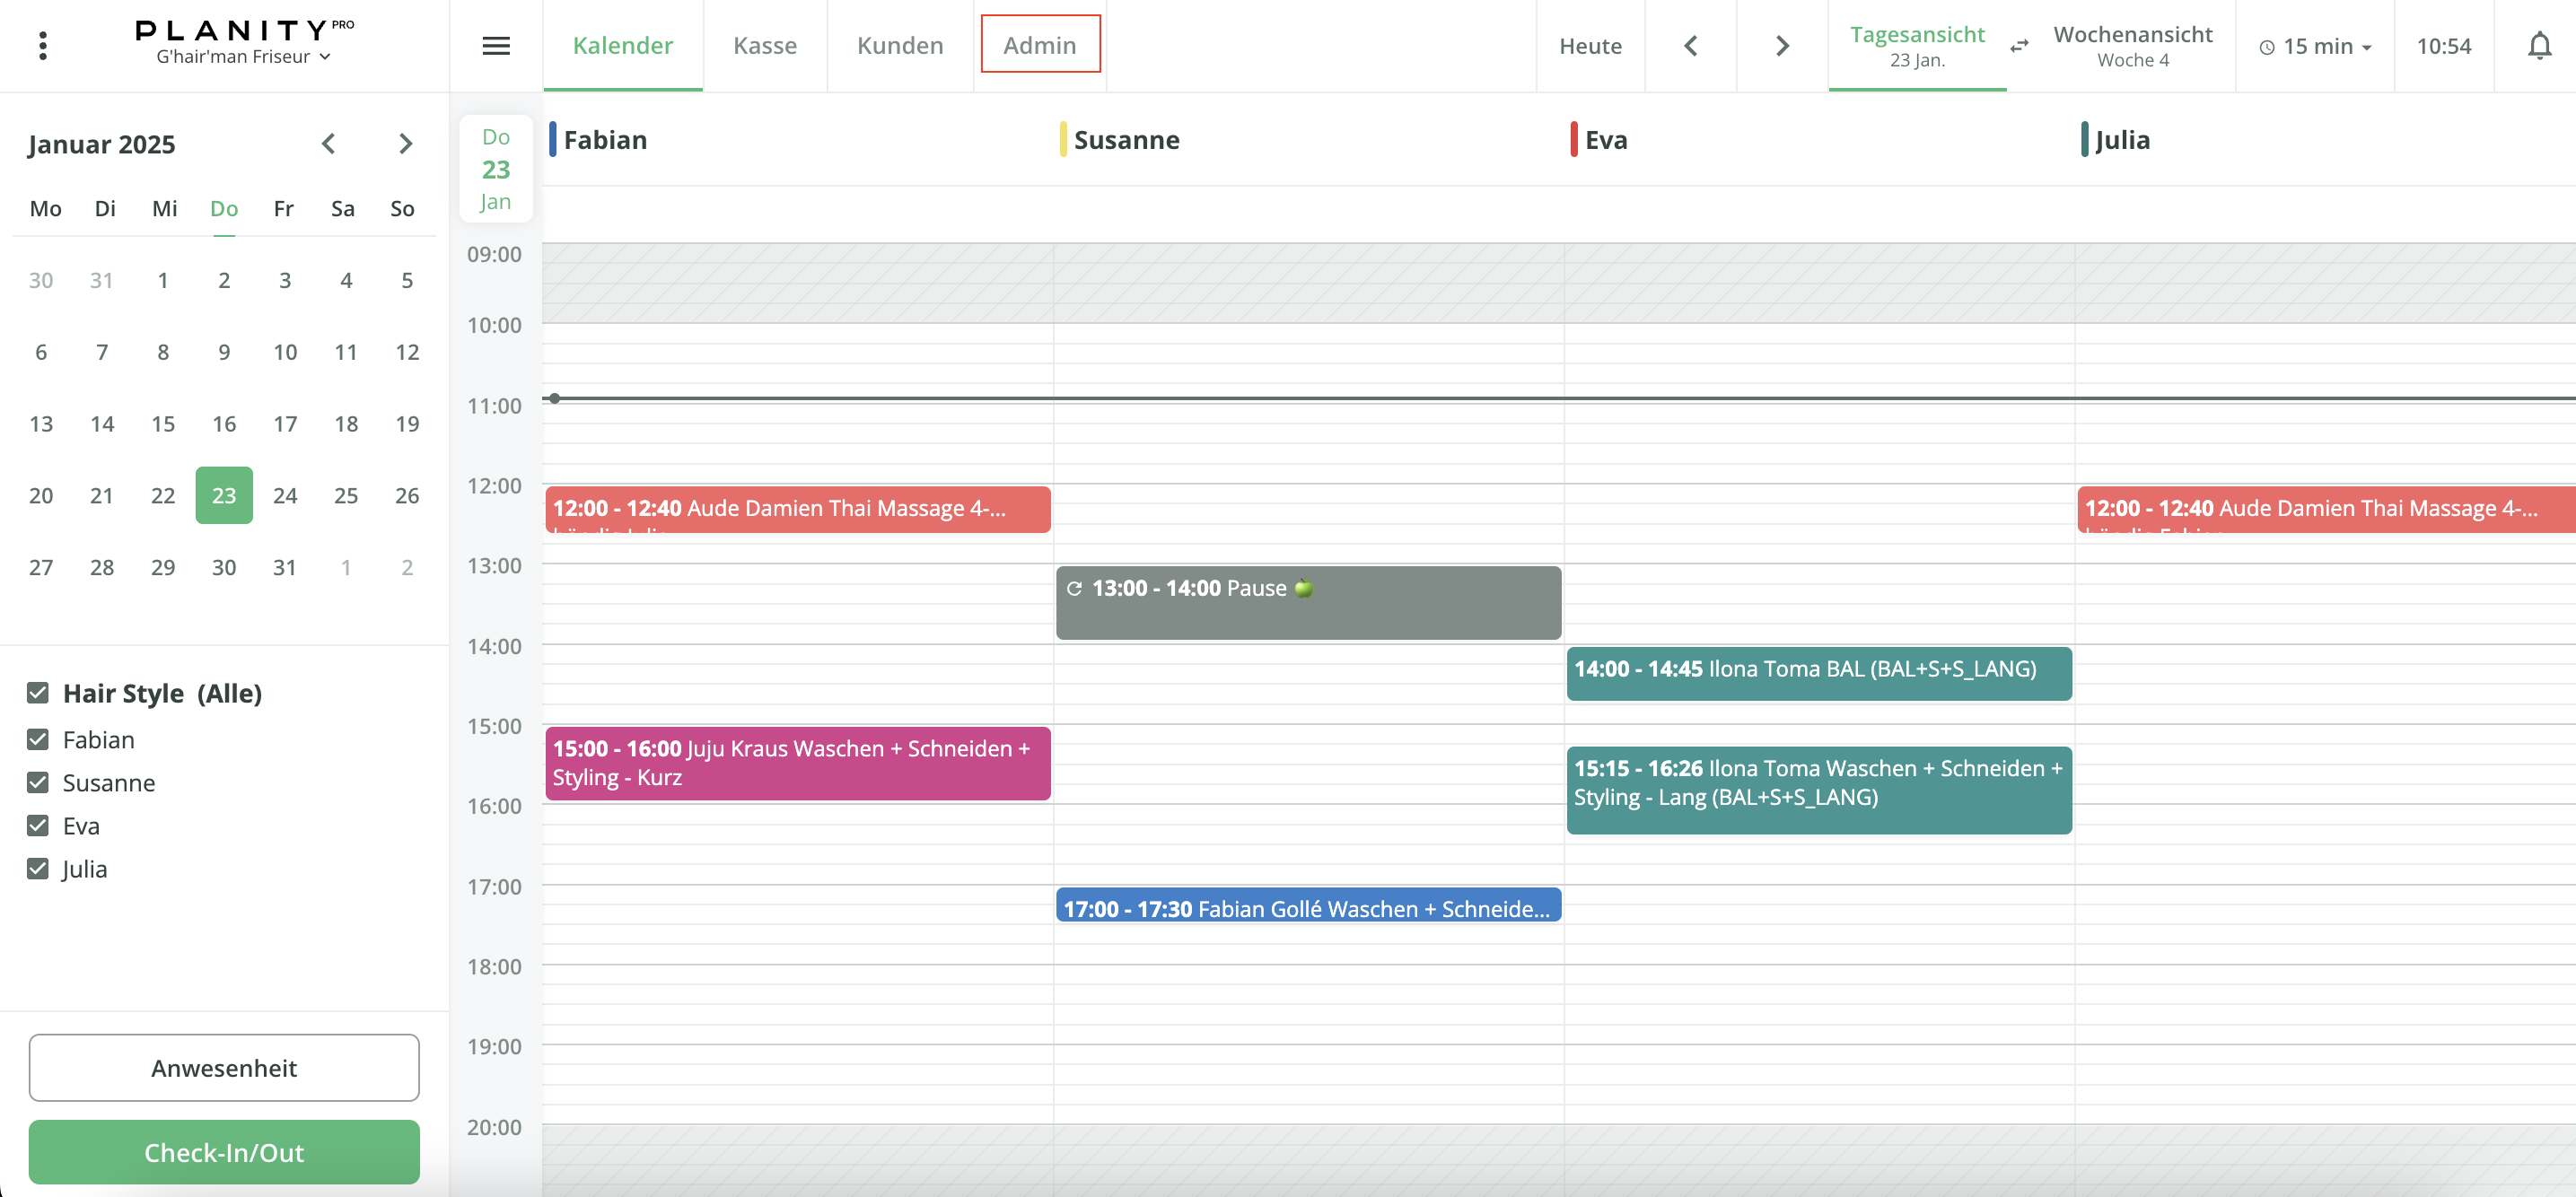This screenshot has width=2576, height=1197.
Task: Open the Admin tab
Action: pyautogui.click(x=1039, y=45)
